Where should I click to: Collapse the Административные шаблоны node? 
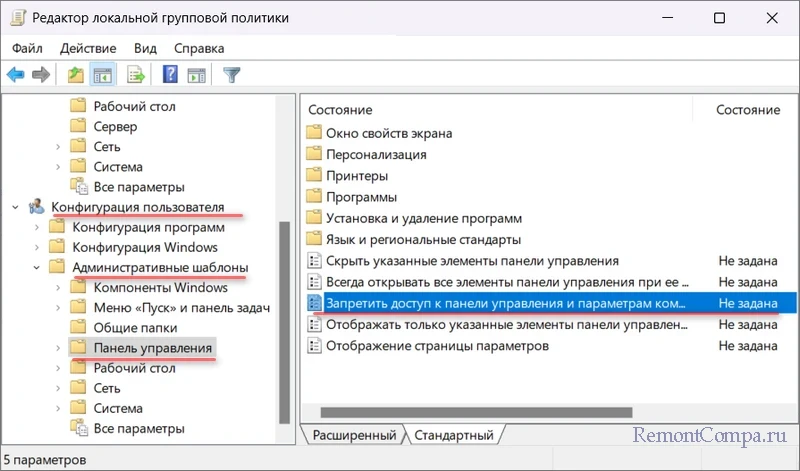(x=37, y=267)
